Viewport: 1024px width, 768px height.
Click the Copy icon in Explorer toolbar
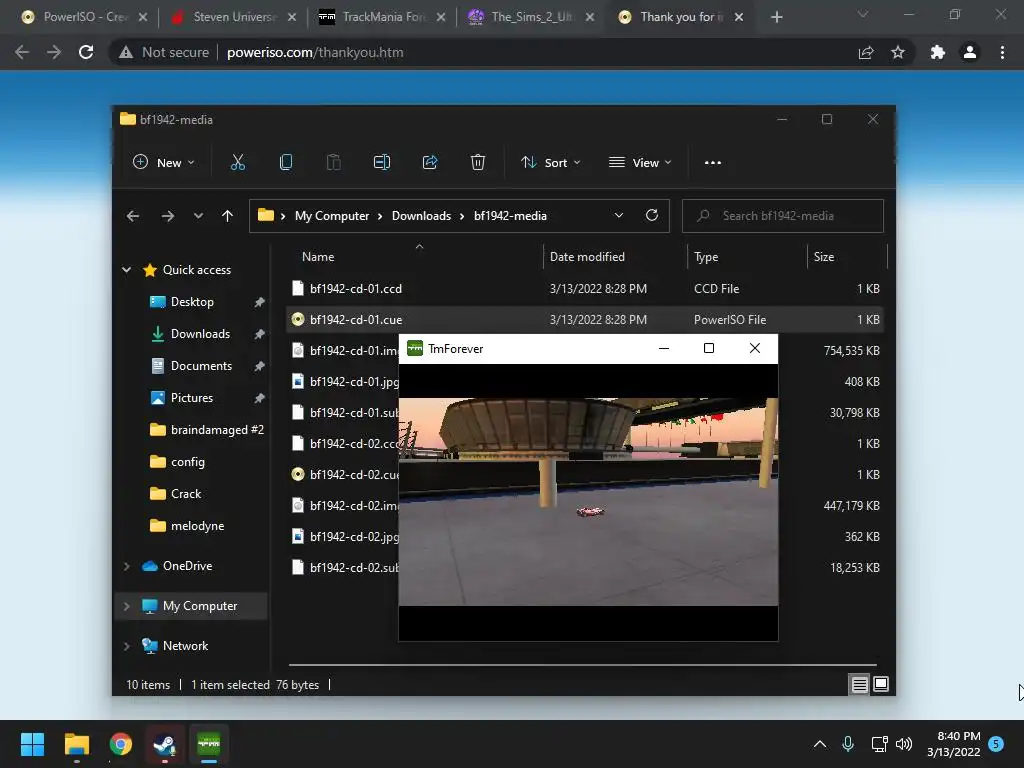pos(285,163)
